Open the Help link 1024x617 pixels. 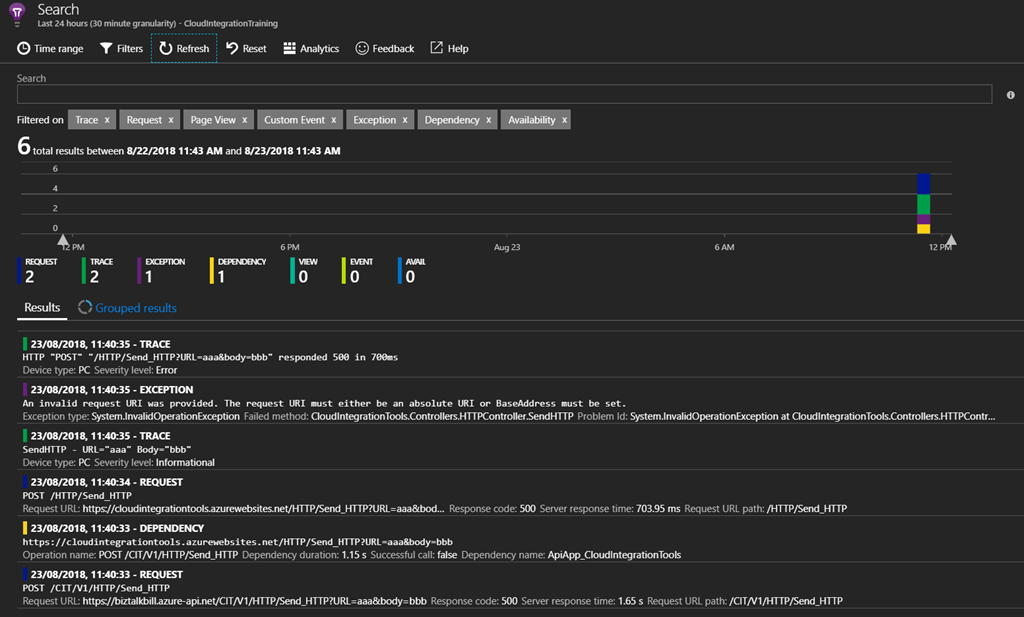coord(449,48)
